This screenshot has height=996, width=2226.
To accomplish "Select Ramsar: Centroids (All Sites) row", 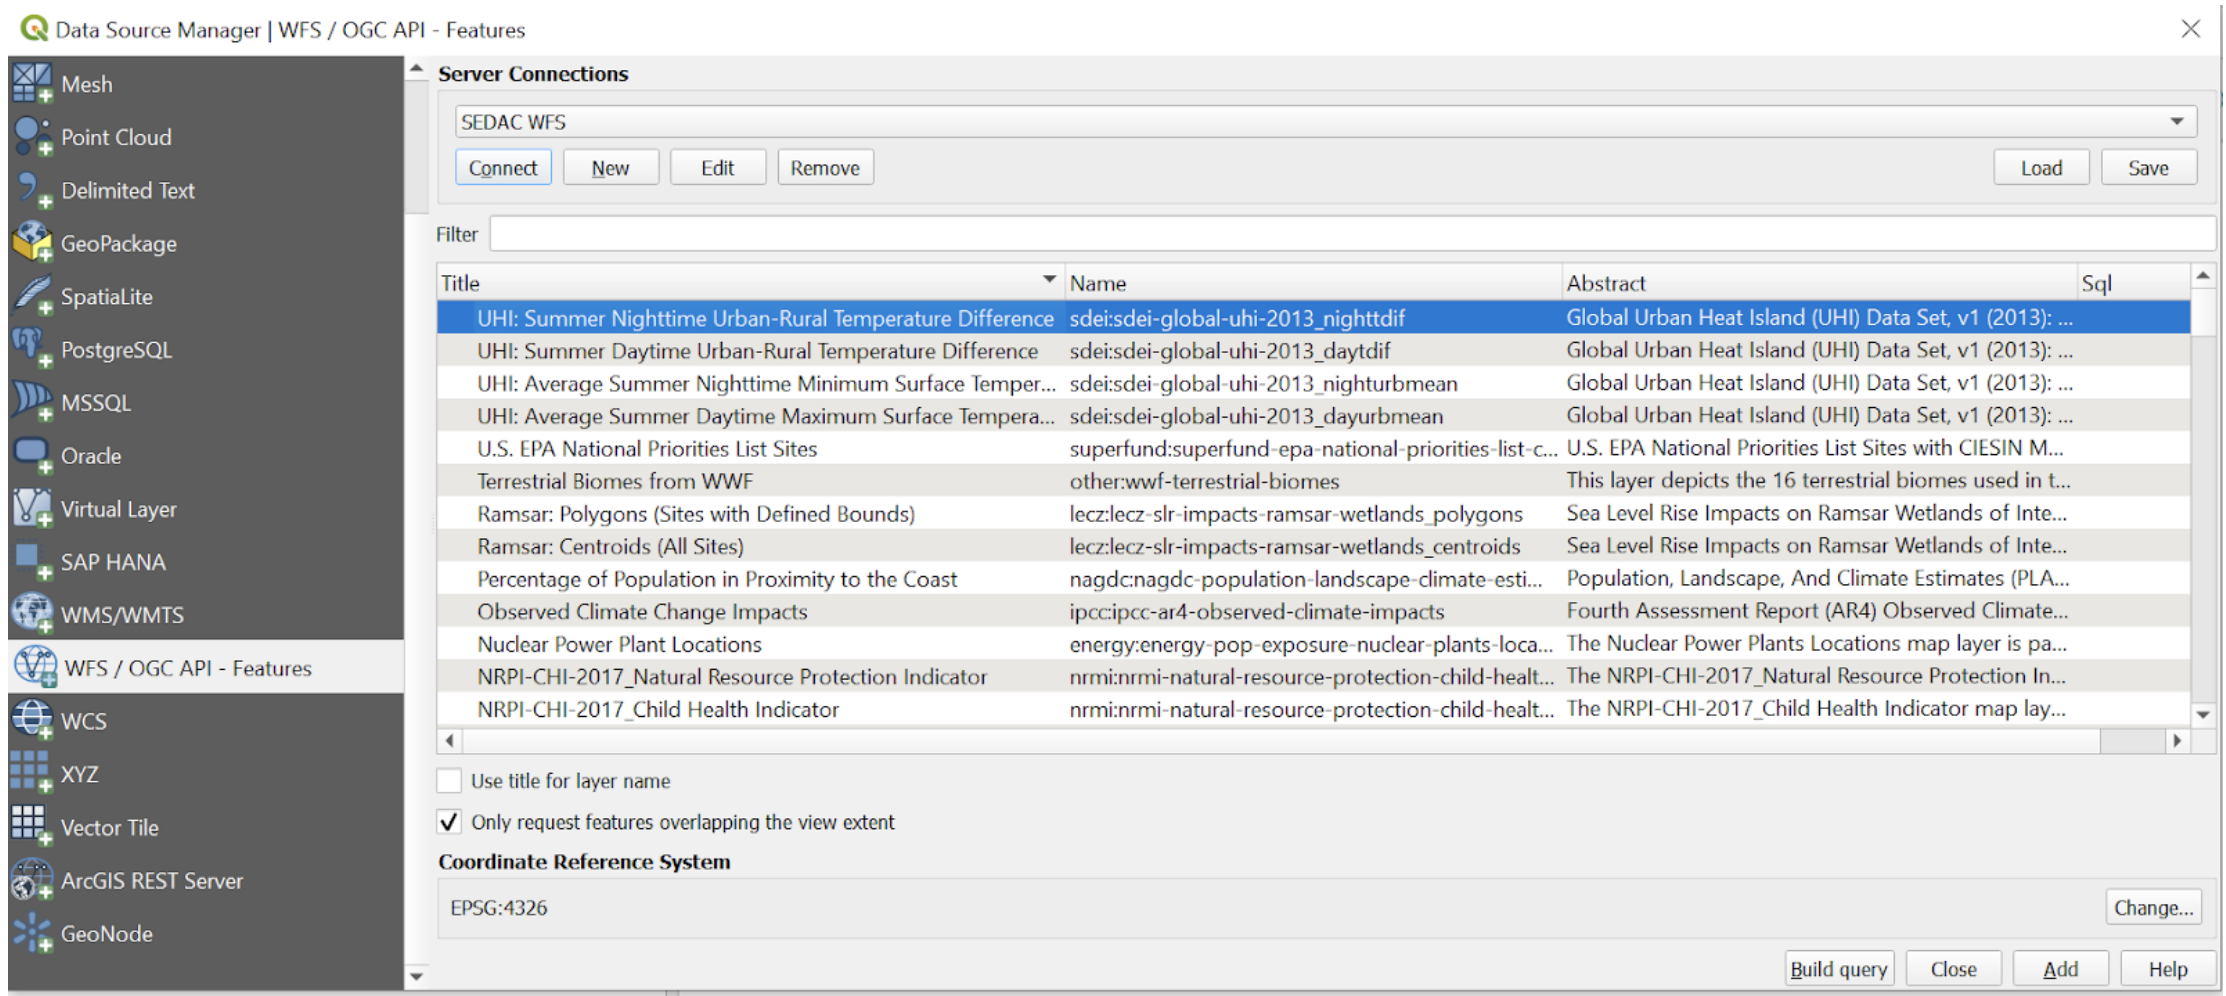I will [1313, 546].
